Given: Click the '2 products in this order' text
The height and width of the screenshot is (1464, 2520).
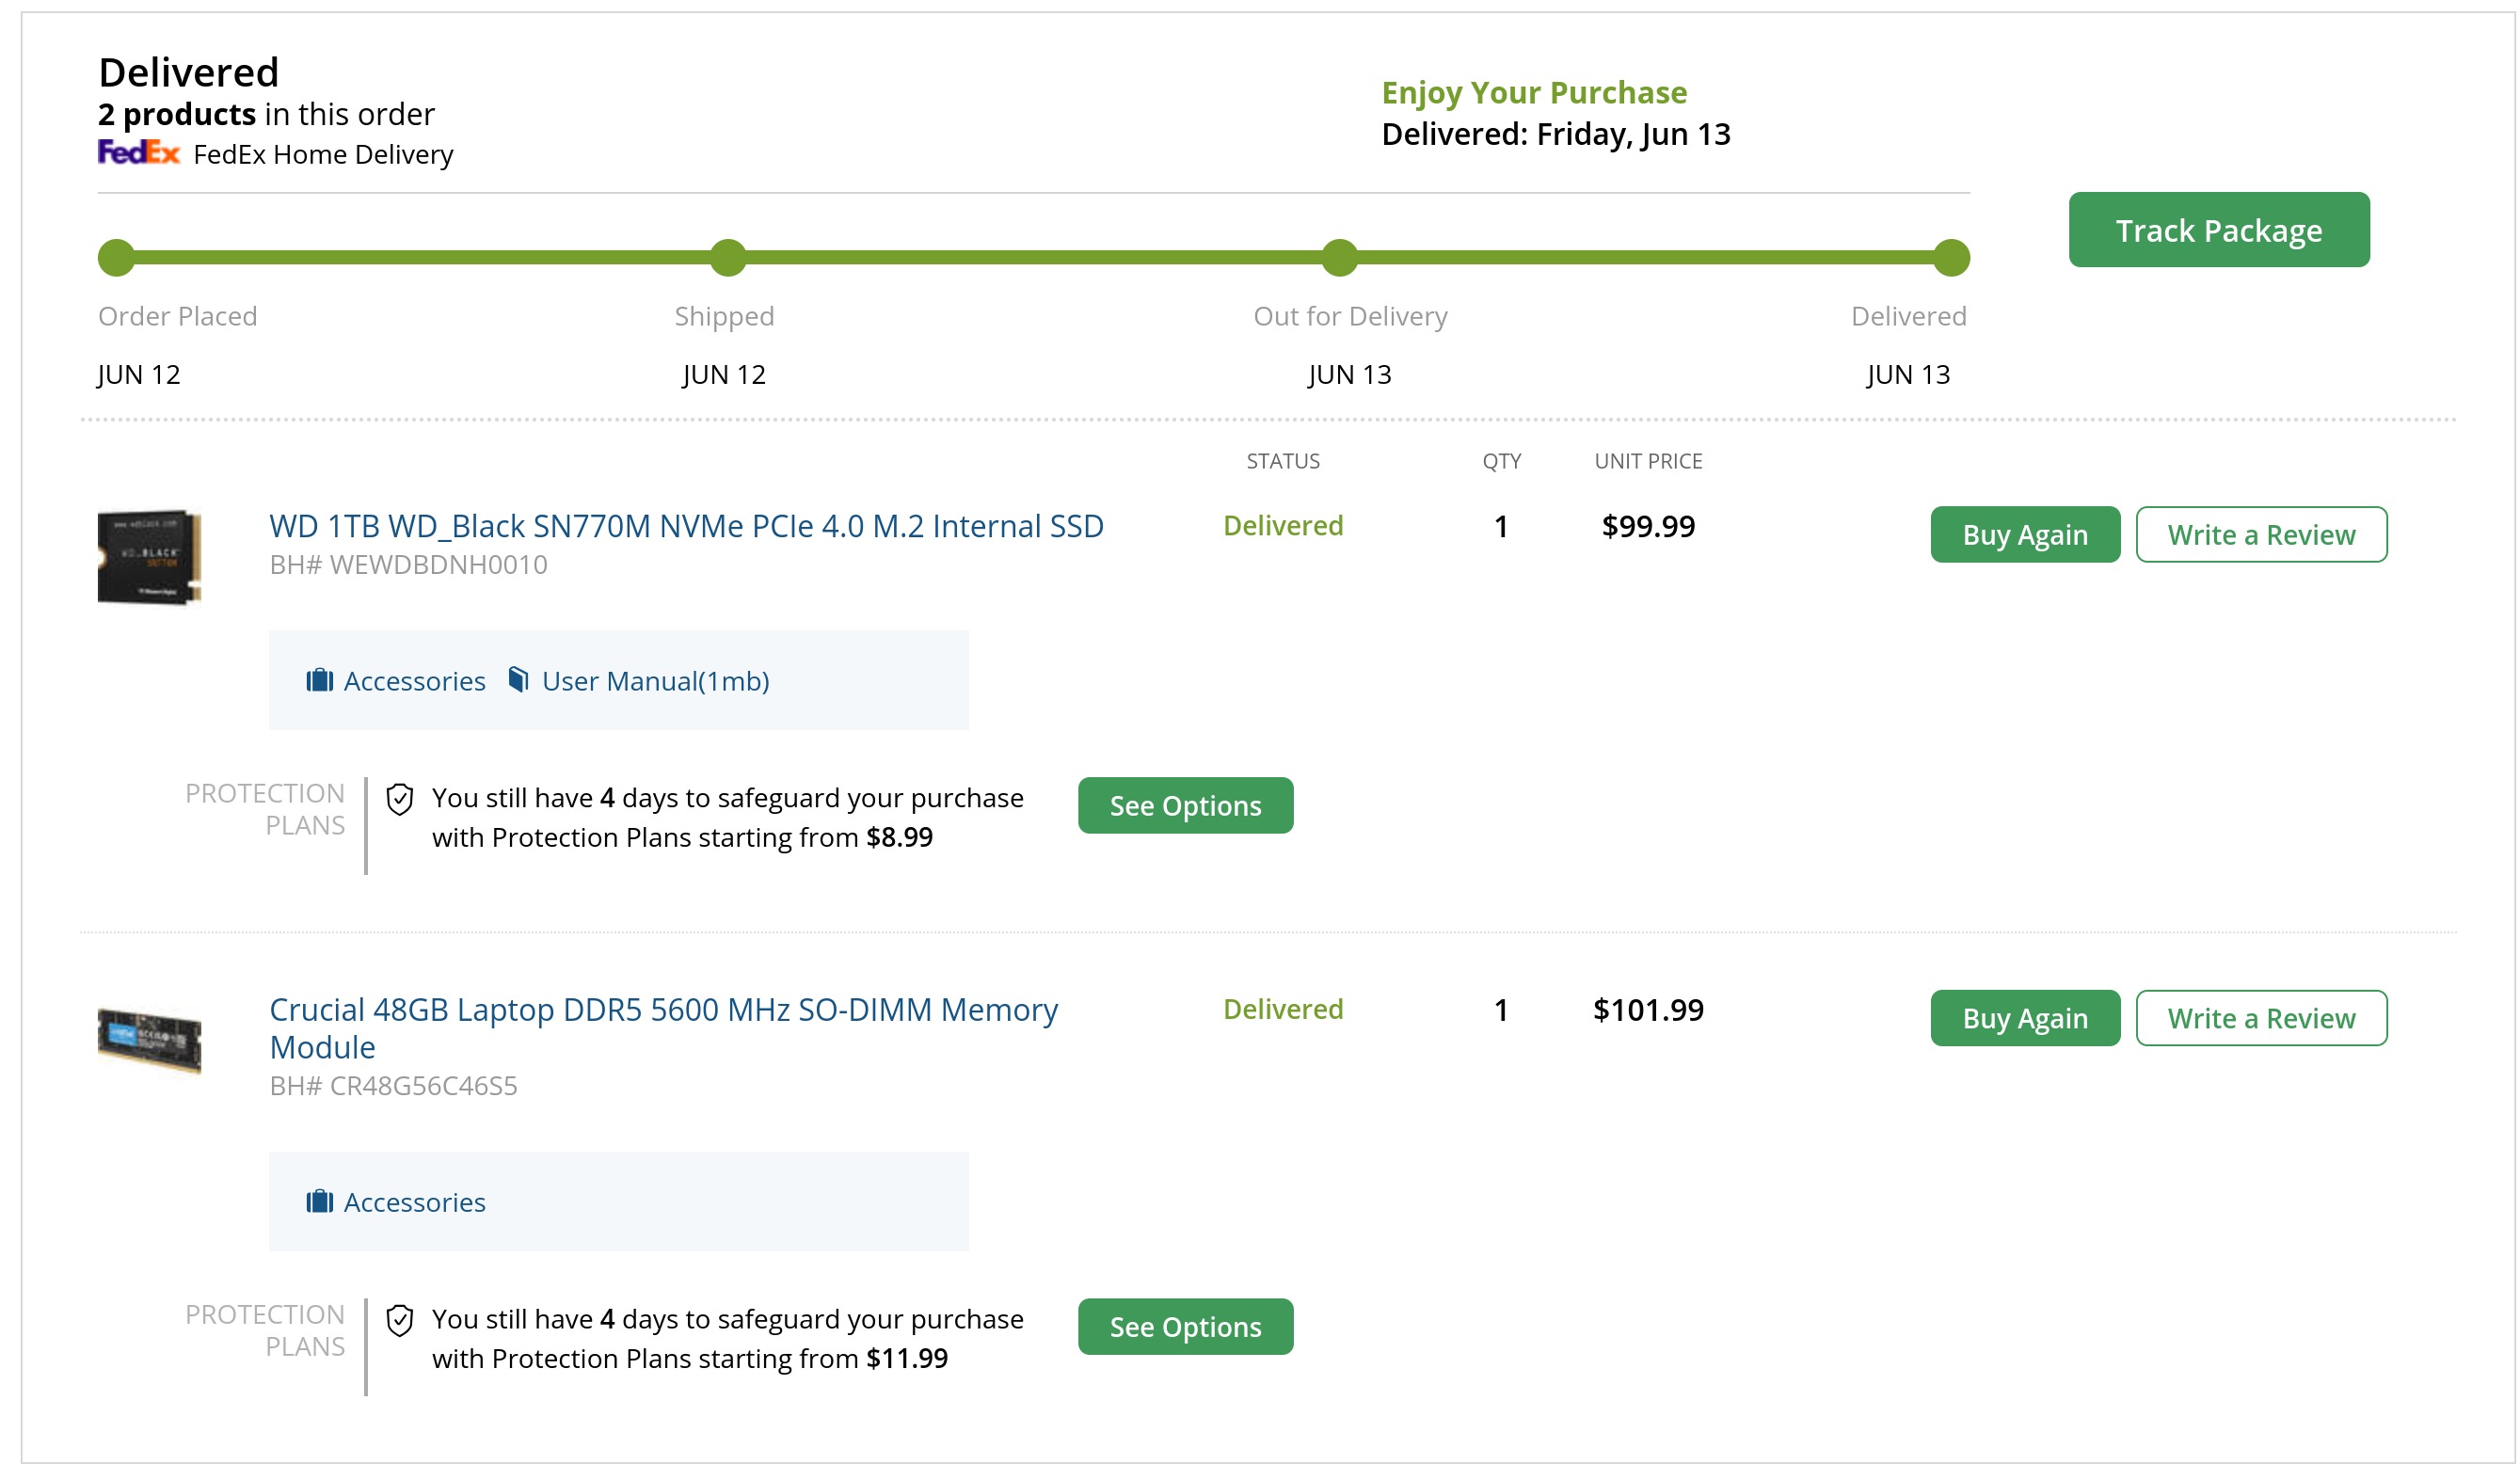Looking at the screenshot, I should click(x=266, y=114).
